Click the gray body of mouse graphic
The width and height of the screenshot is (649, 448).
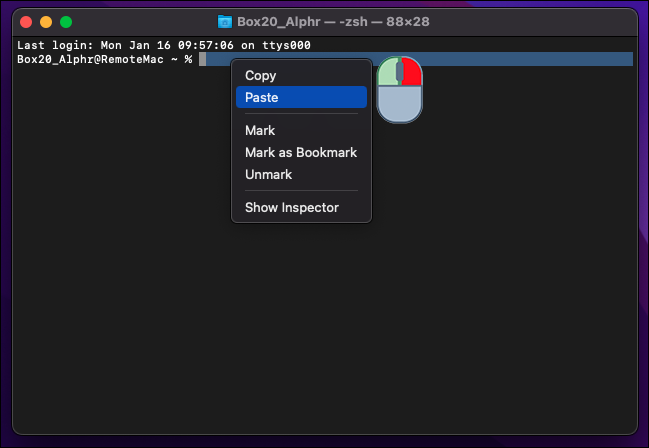pyautogui.click(x=399, y=104)
